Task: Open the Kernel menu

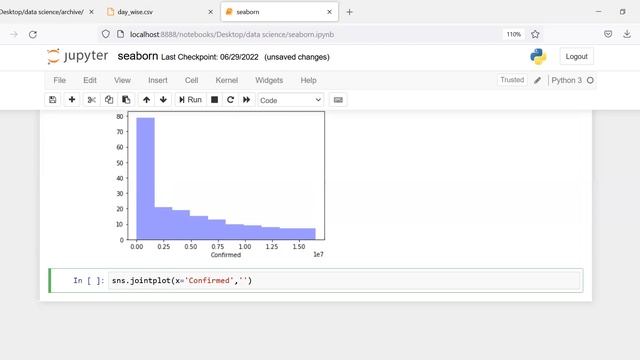Action: point(227,80)
